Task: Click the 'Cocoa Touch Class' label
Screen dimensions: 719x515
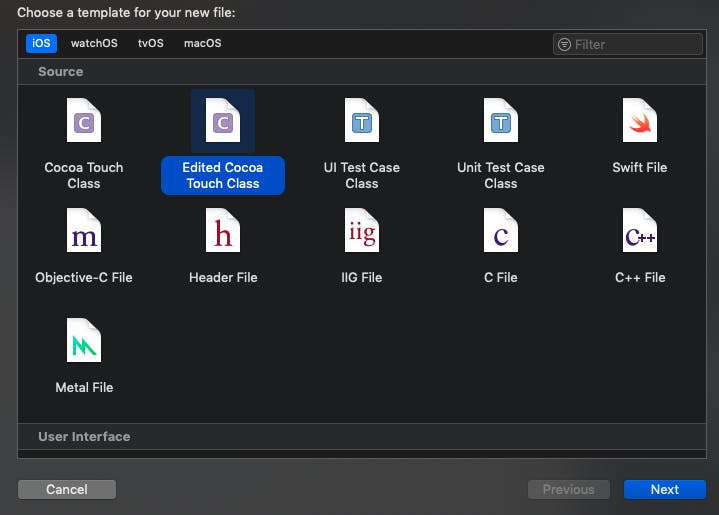Action: (x=84, y=175)
